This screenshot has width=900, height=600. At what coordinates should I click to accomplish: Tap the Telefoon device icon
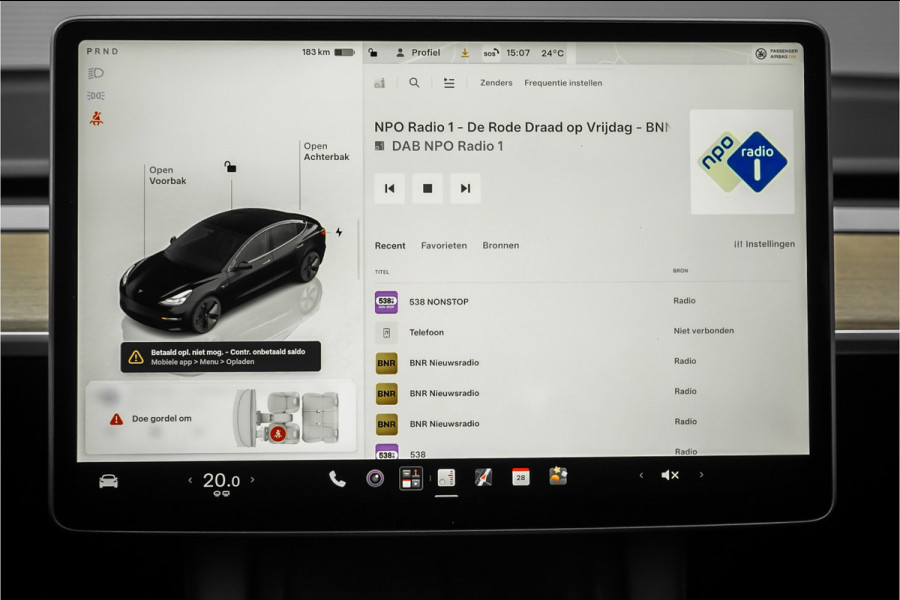coord(386,332)
